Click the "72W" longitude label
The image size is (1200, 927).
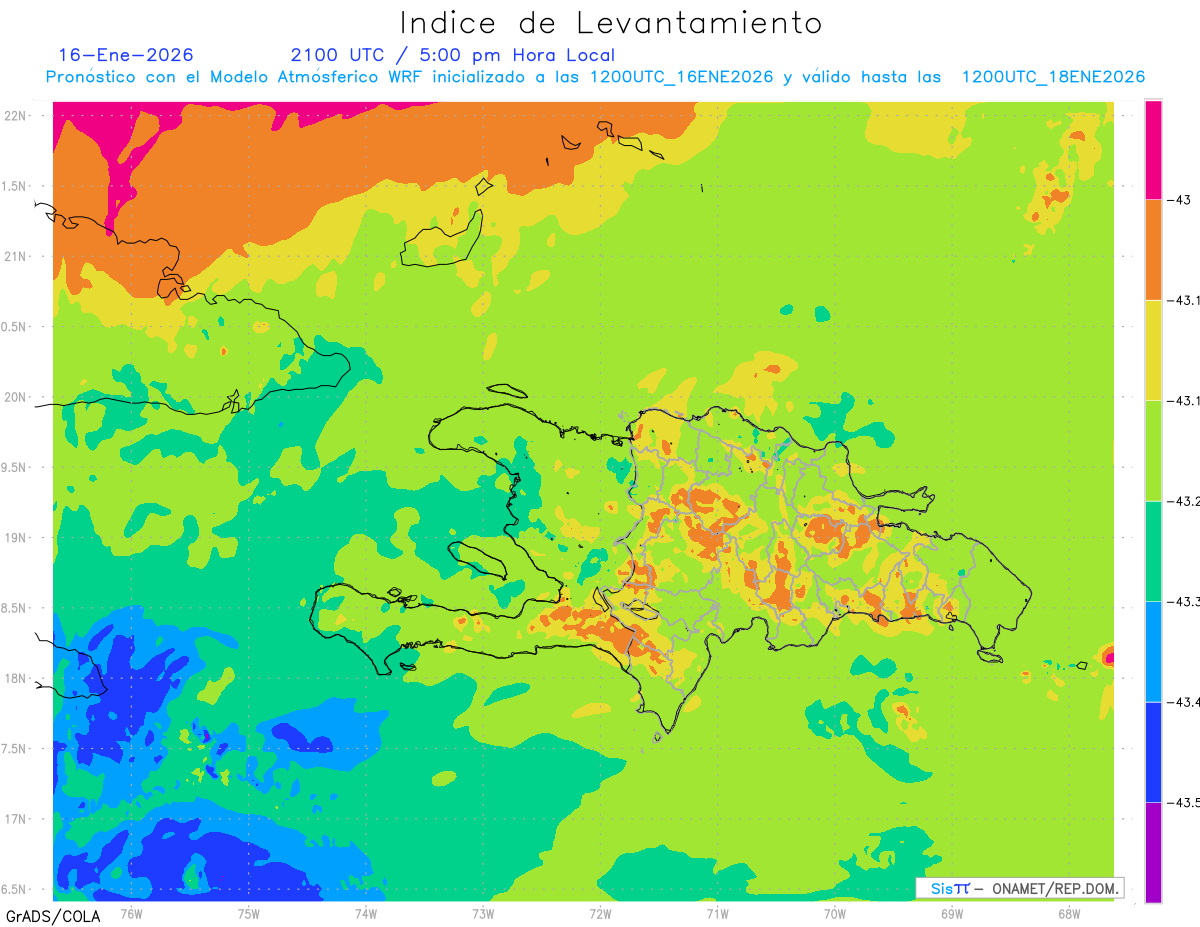tap(600, 913)
